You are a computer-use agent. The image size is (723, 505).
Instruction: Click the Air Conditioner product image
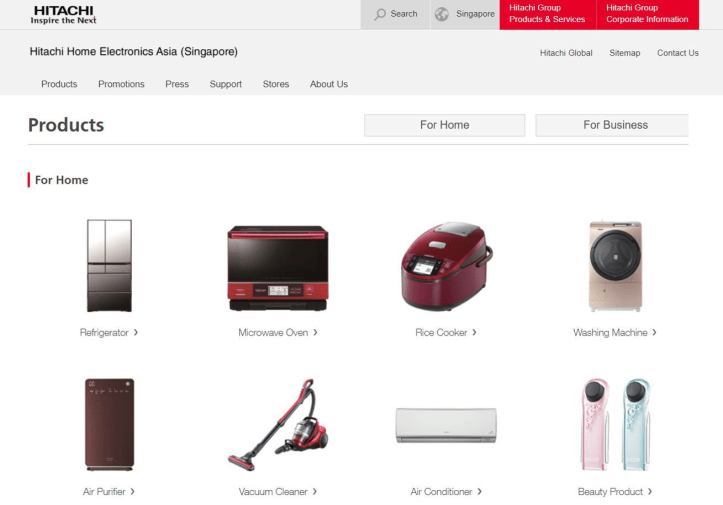[x=446, y=425]
